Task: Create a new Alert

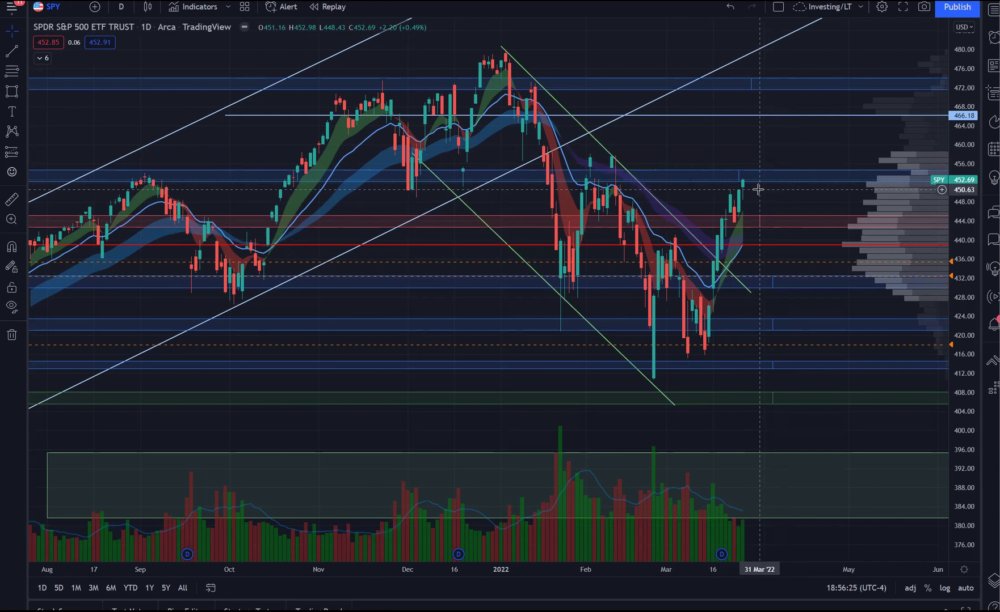Action: pos(281,7)
